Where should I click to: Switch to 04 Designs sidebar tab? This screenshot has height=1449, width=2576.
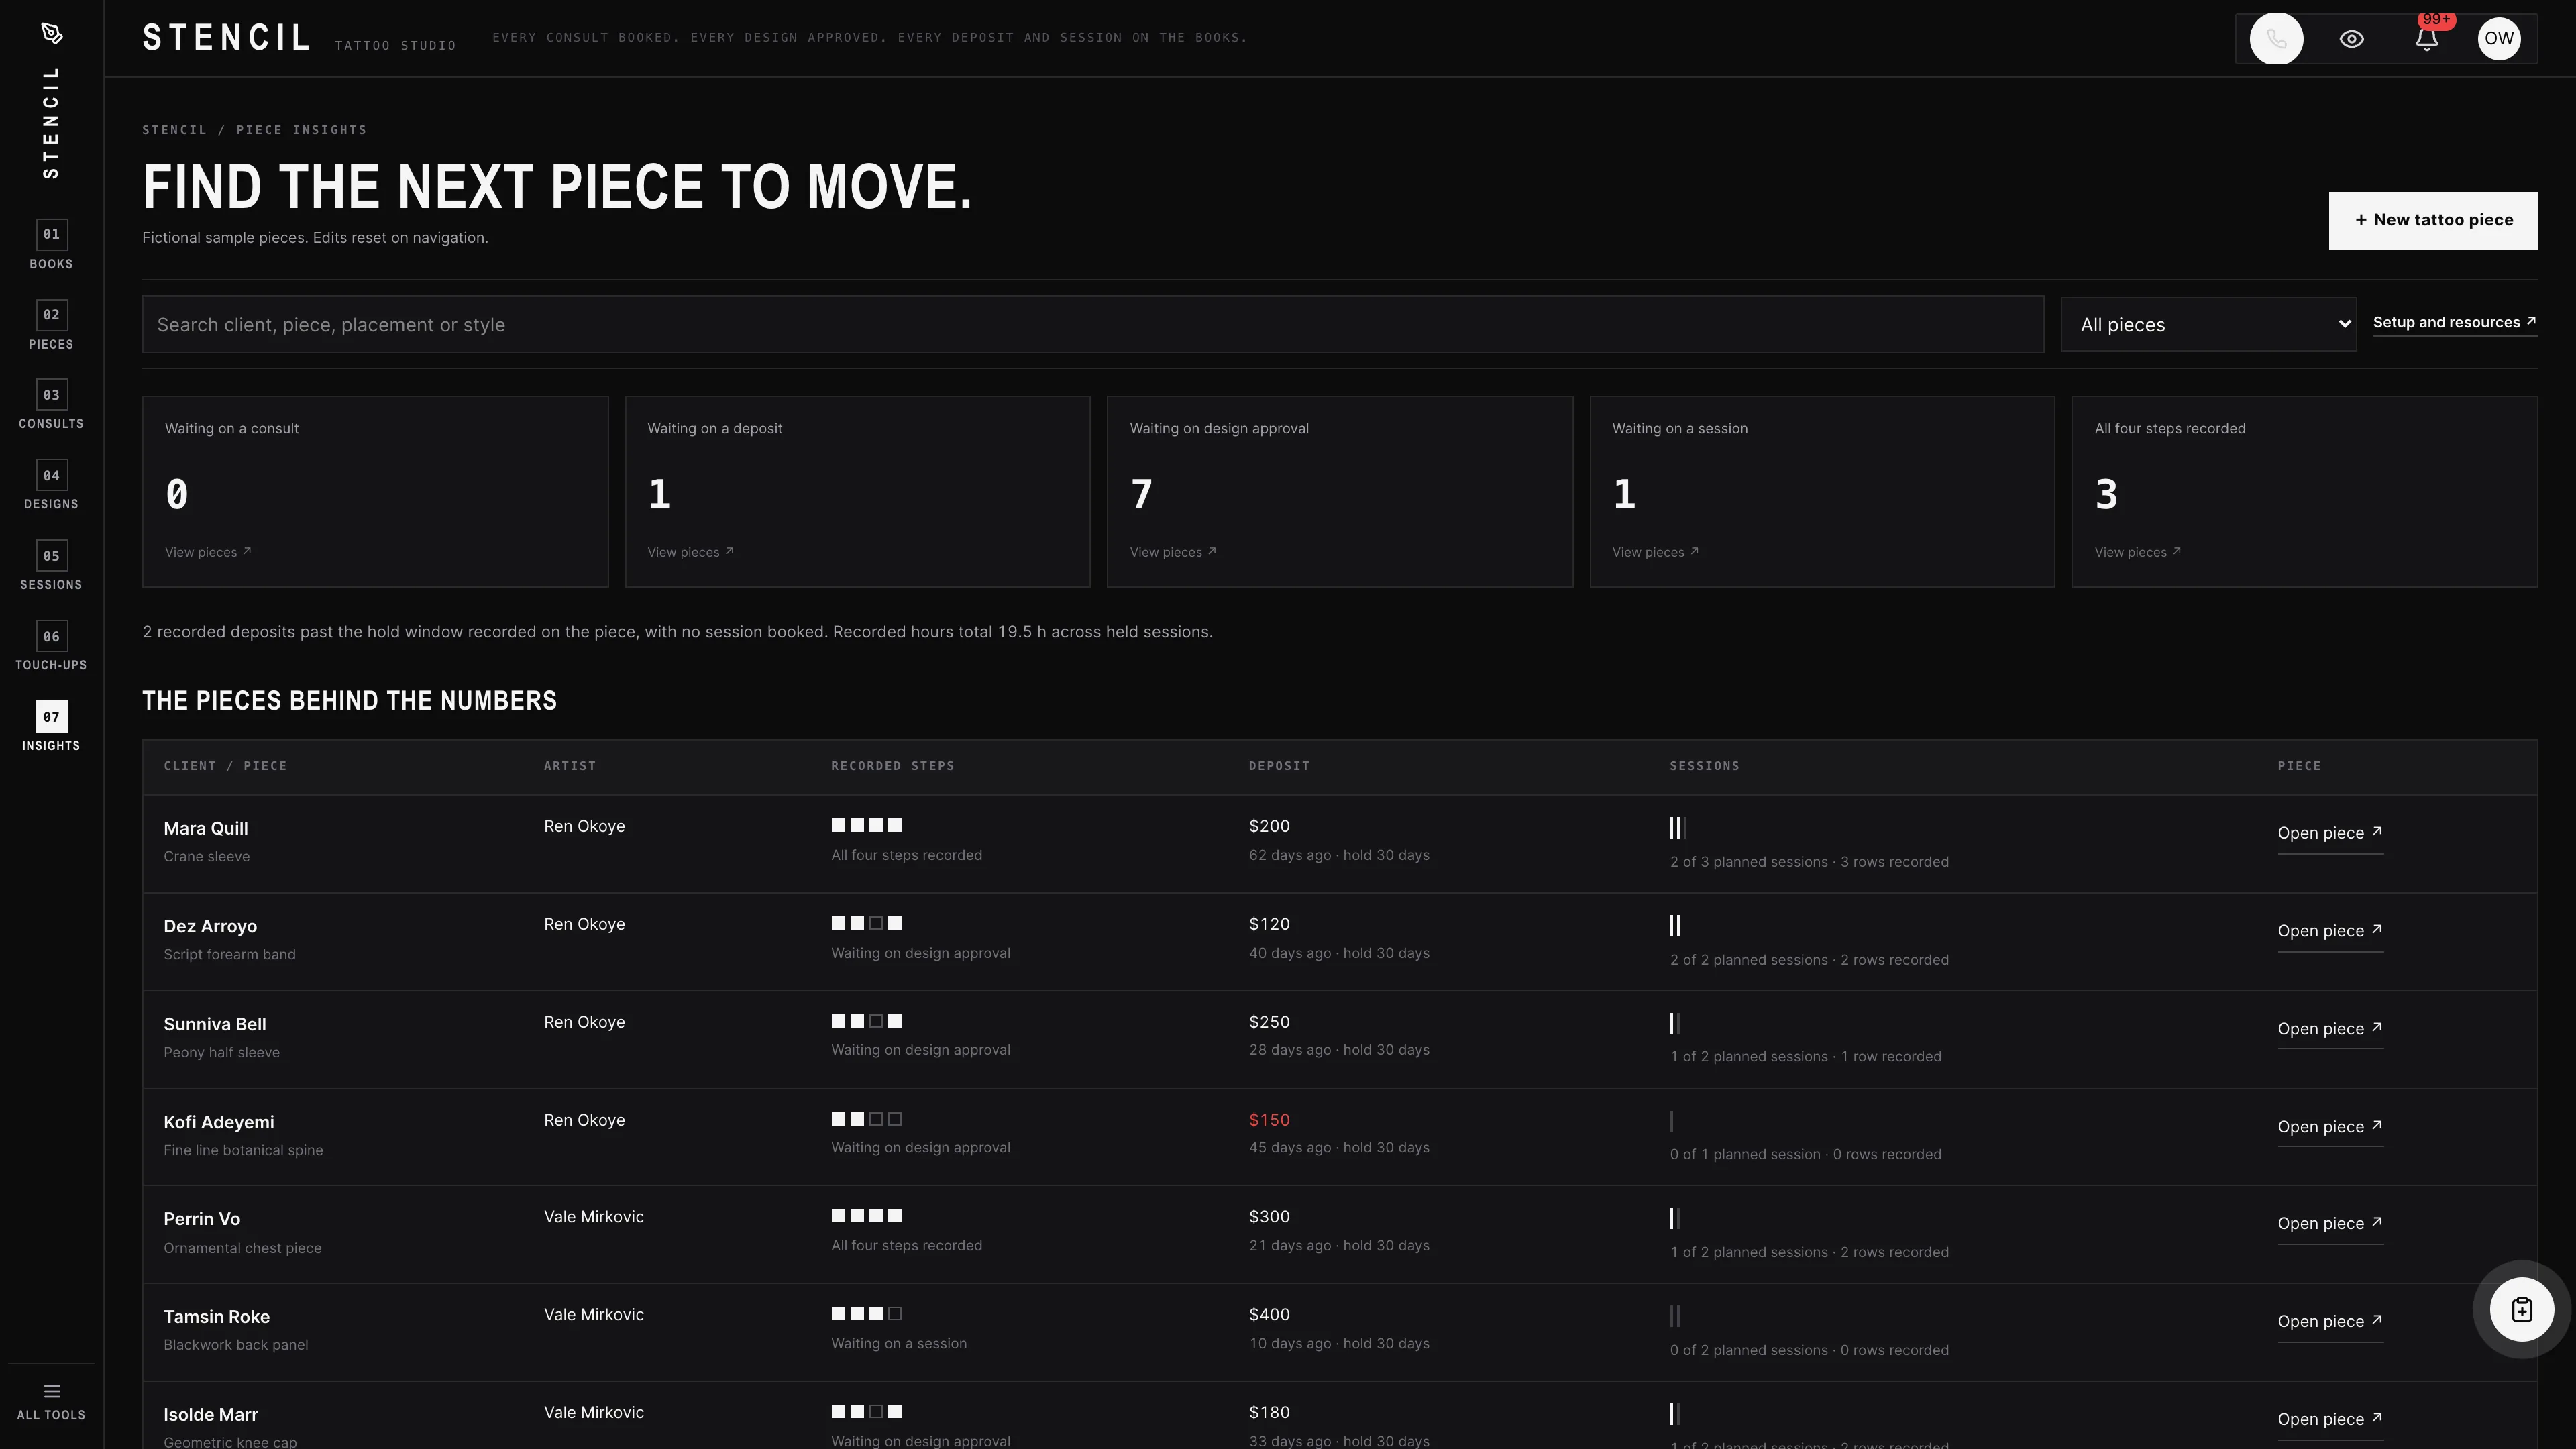(x=51, y=486)
